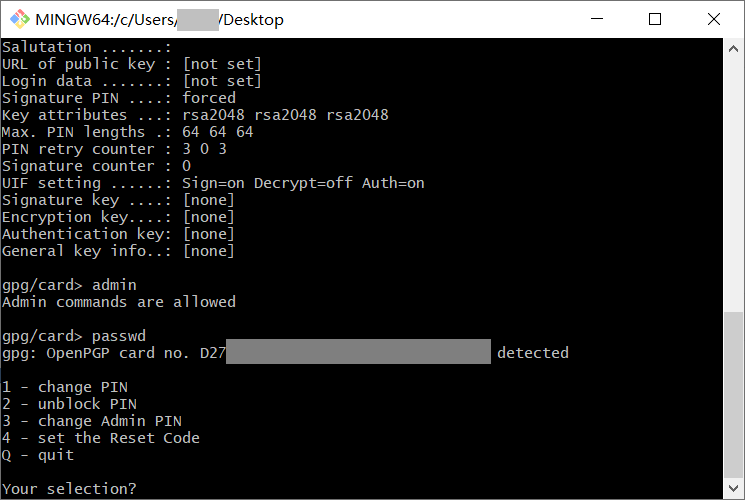Click the Git Bash icon in title bar

pos(20,19)
